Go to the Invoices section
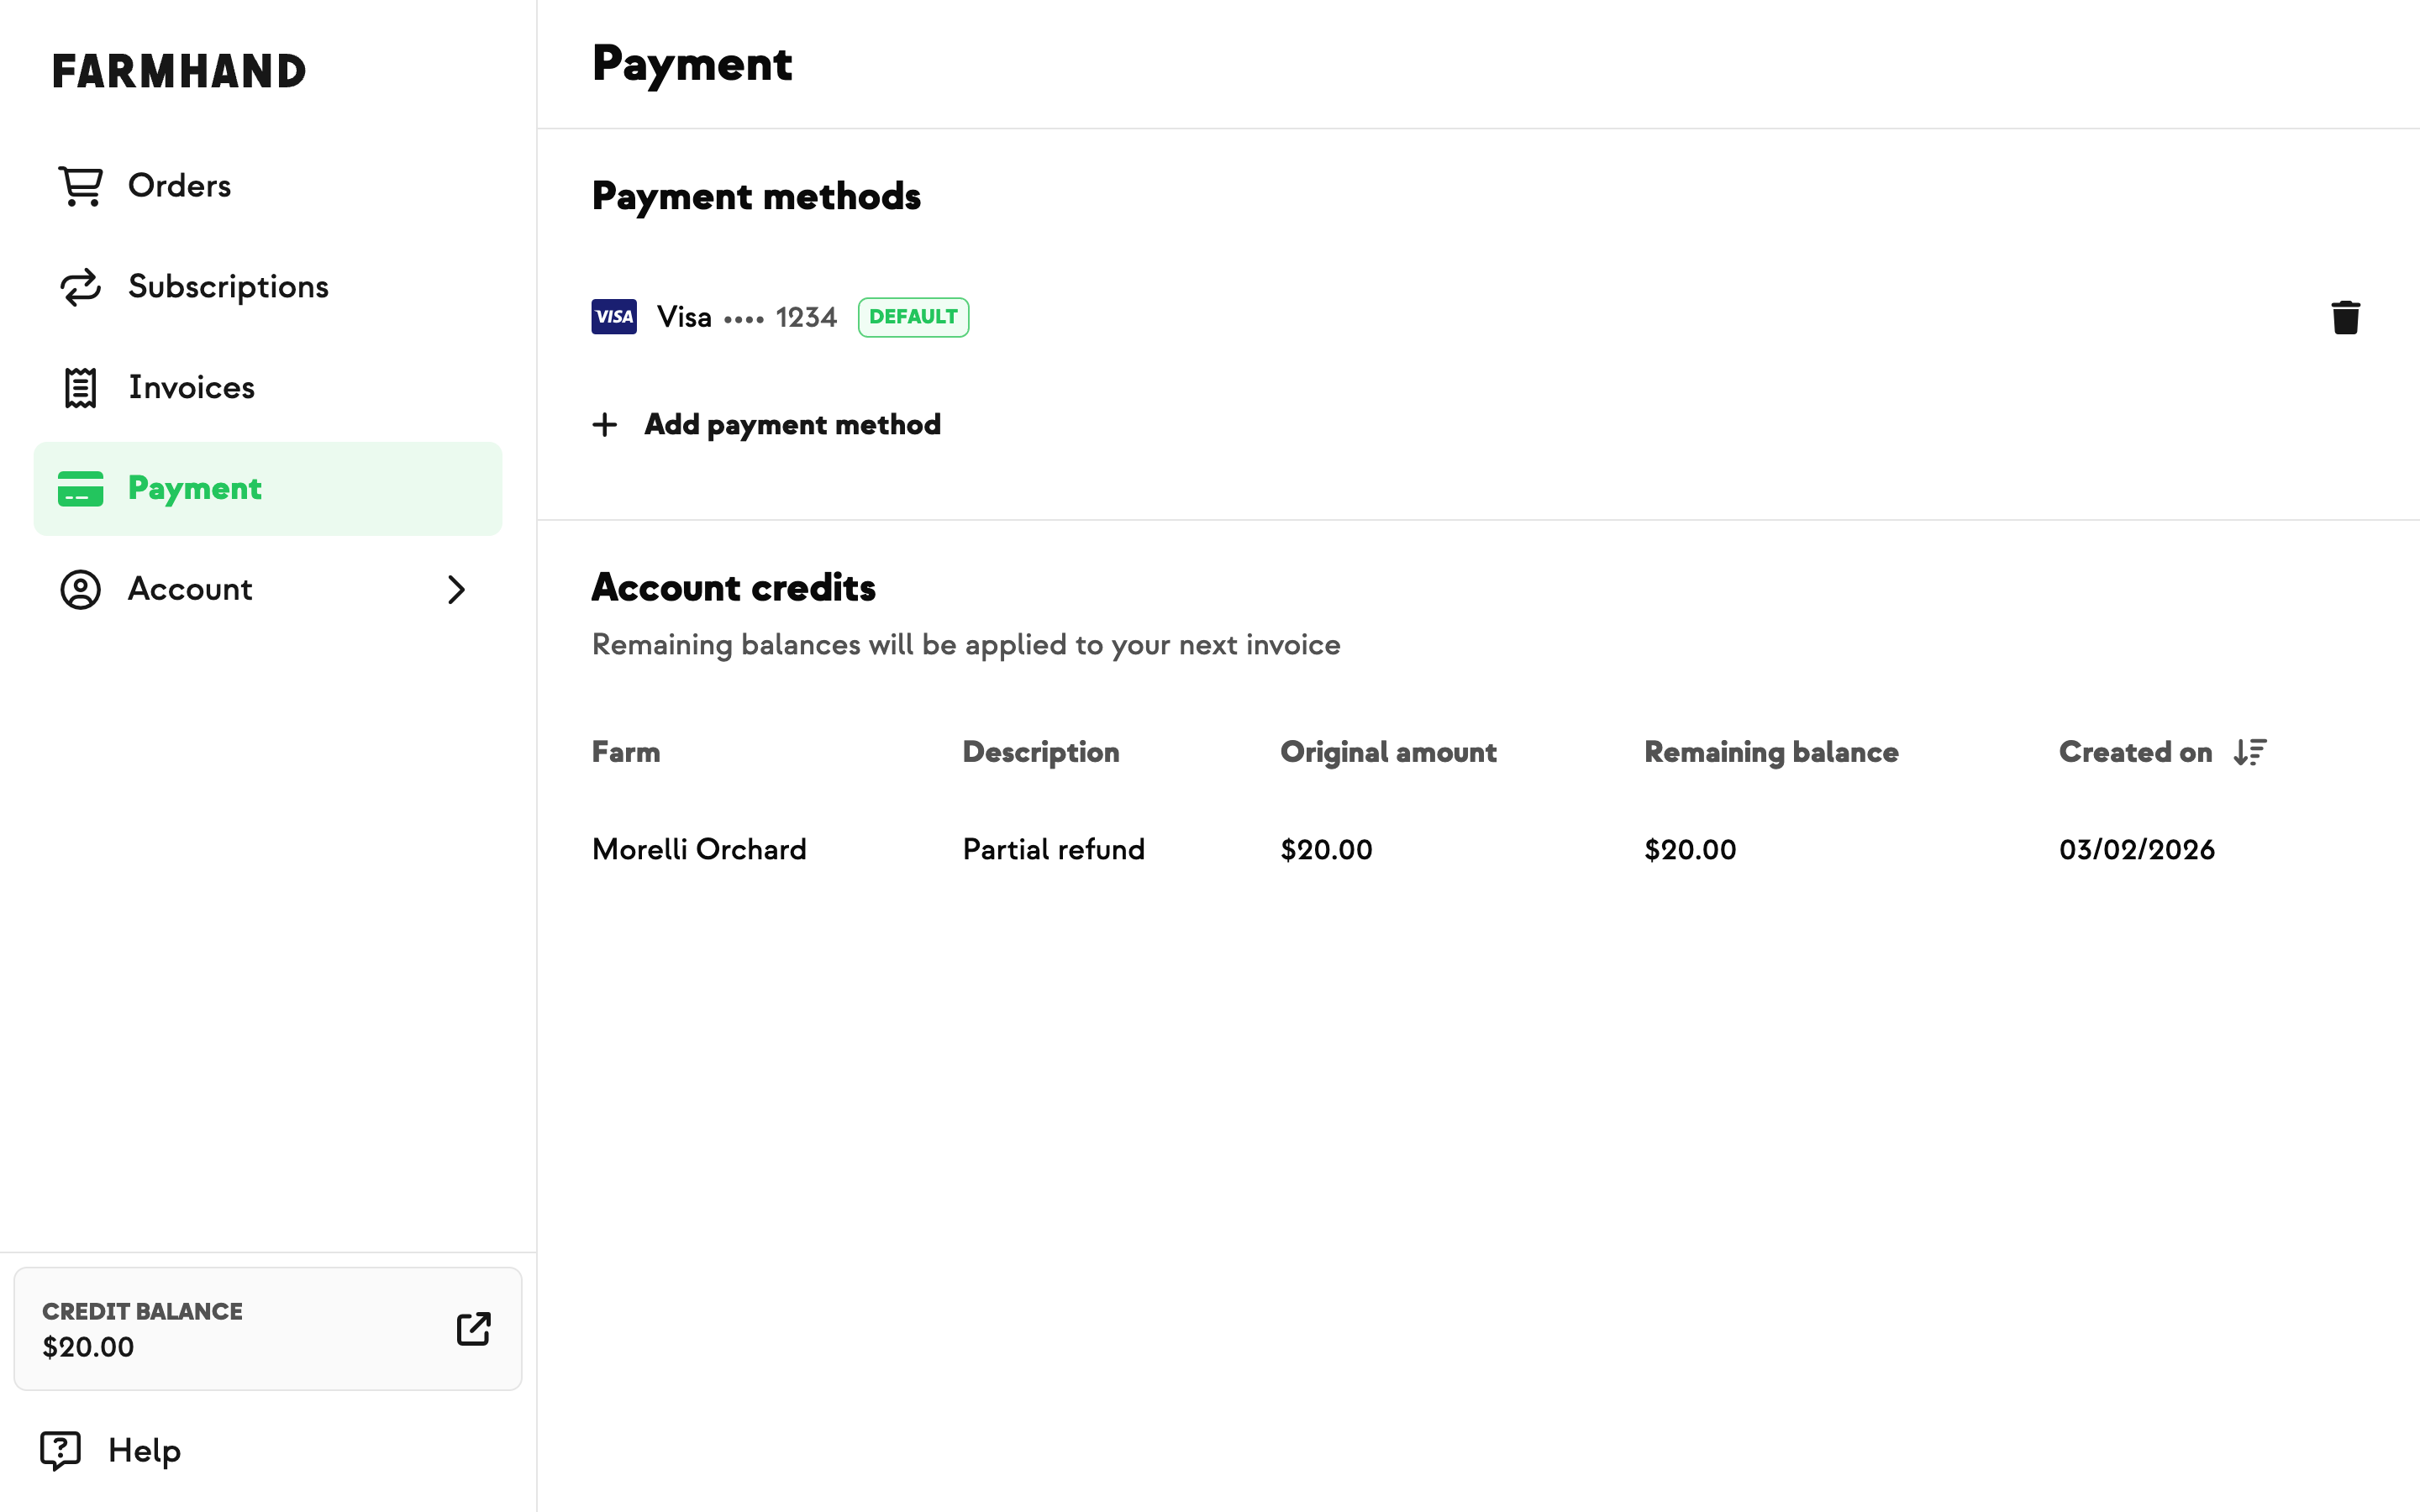 click(192, 388)
